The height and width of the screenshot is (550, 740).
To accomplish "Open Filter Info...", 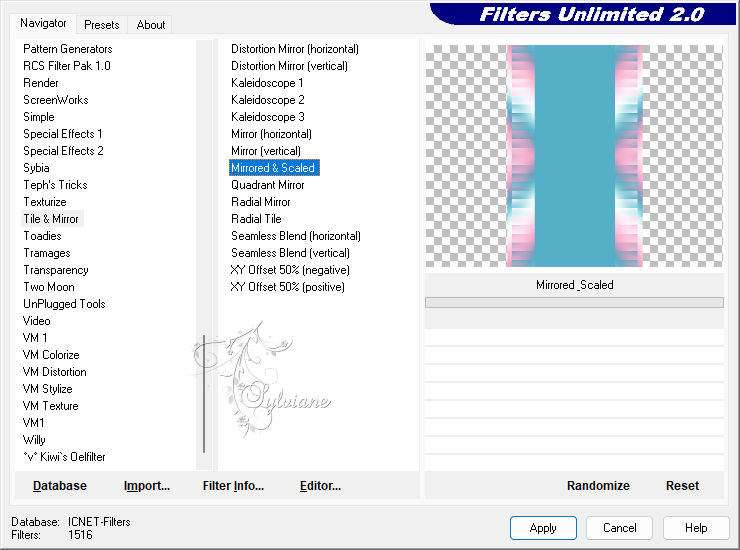I will 233,485.
